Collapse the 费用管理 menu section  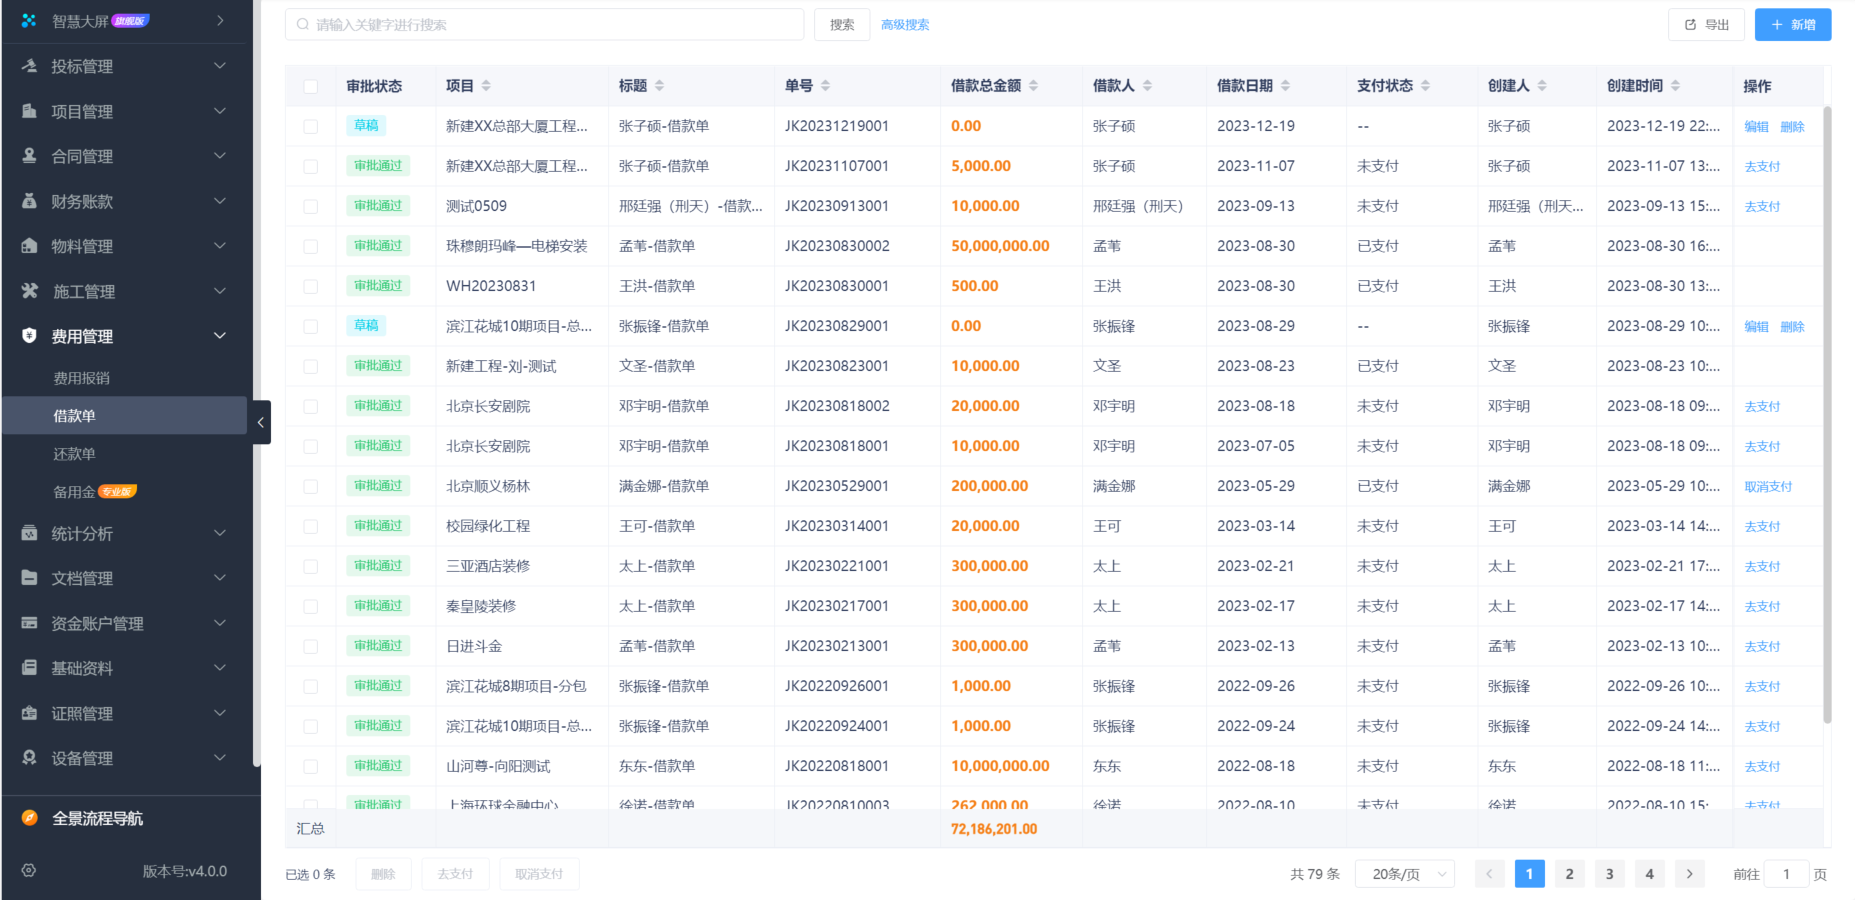[220, 336]
